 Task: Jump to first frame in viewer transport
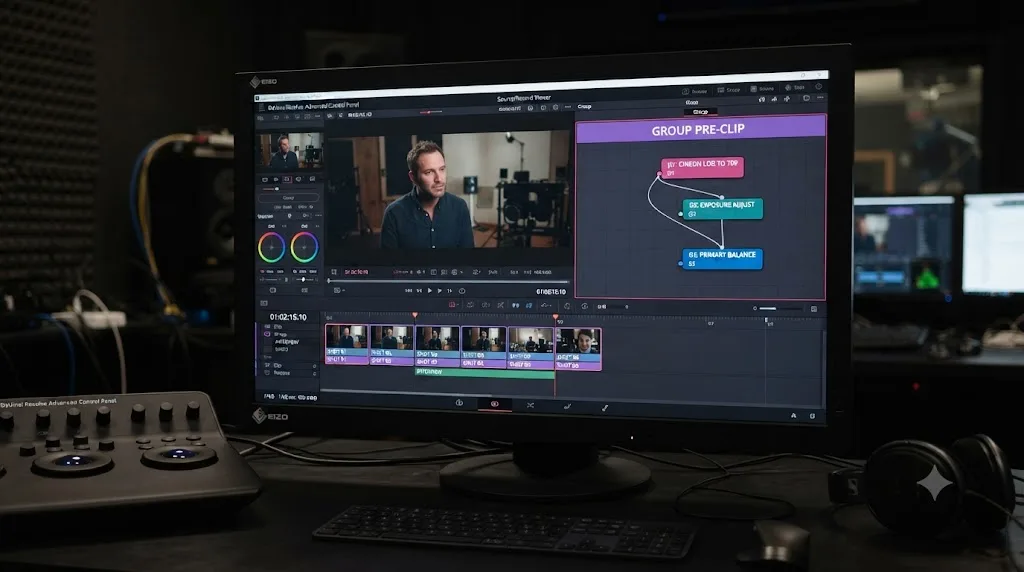pos(408,291)
